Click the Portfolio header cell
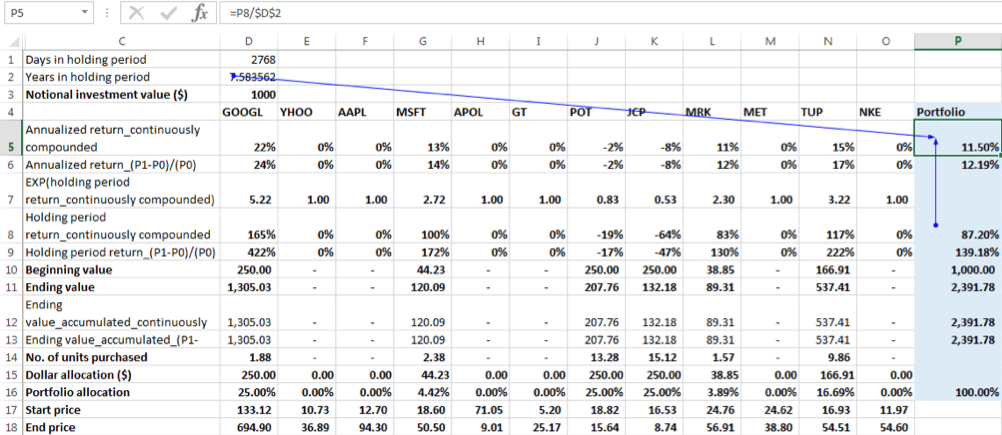Viewport: 1002px width, 435px height. pos(958,112)
